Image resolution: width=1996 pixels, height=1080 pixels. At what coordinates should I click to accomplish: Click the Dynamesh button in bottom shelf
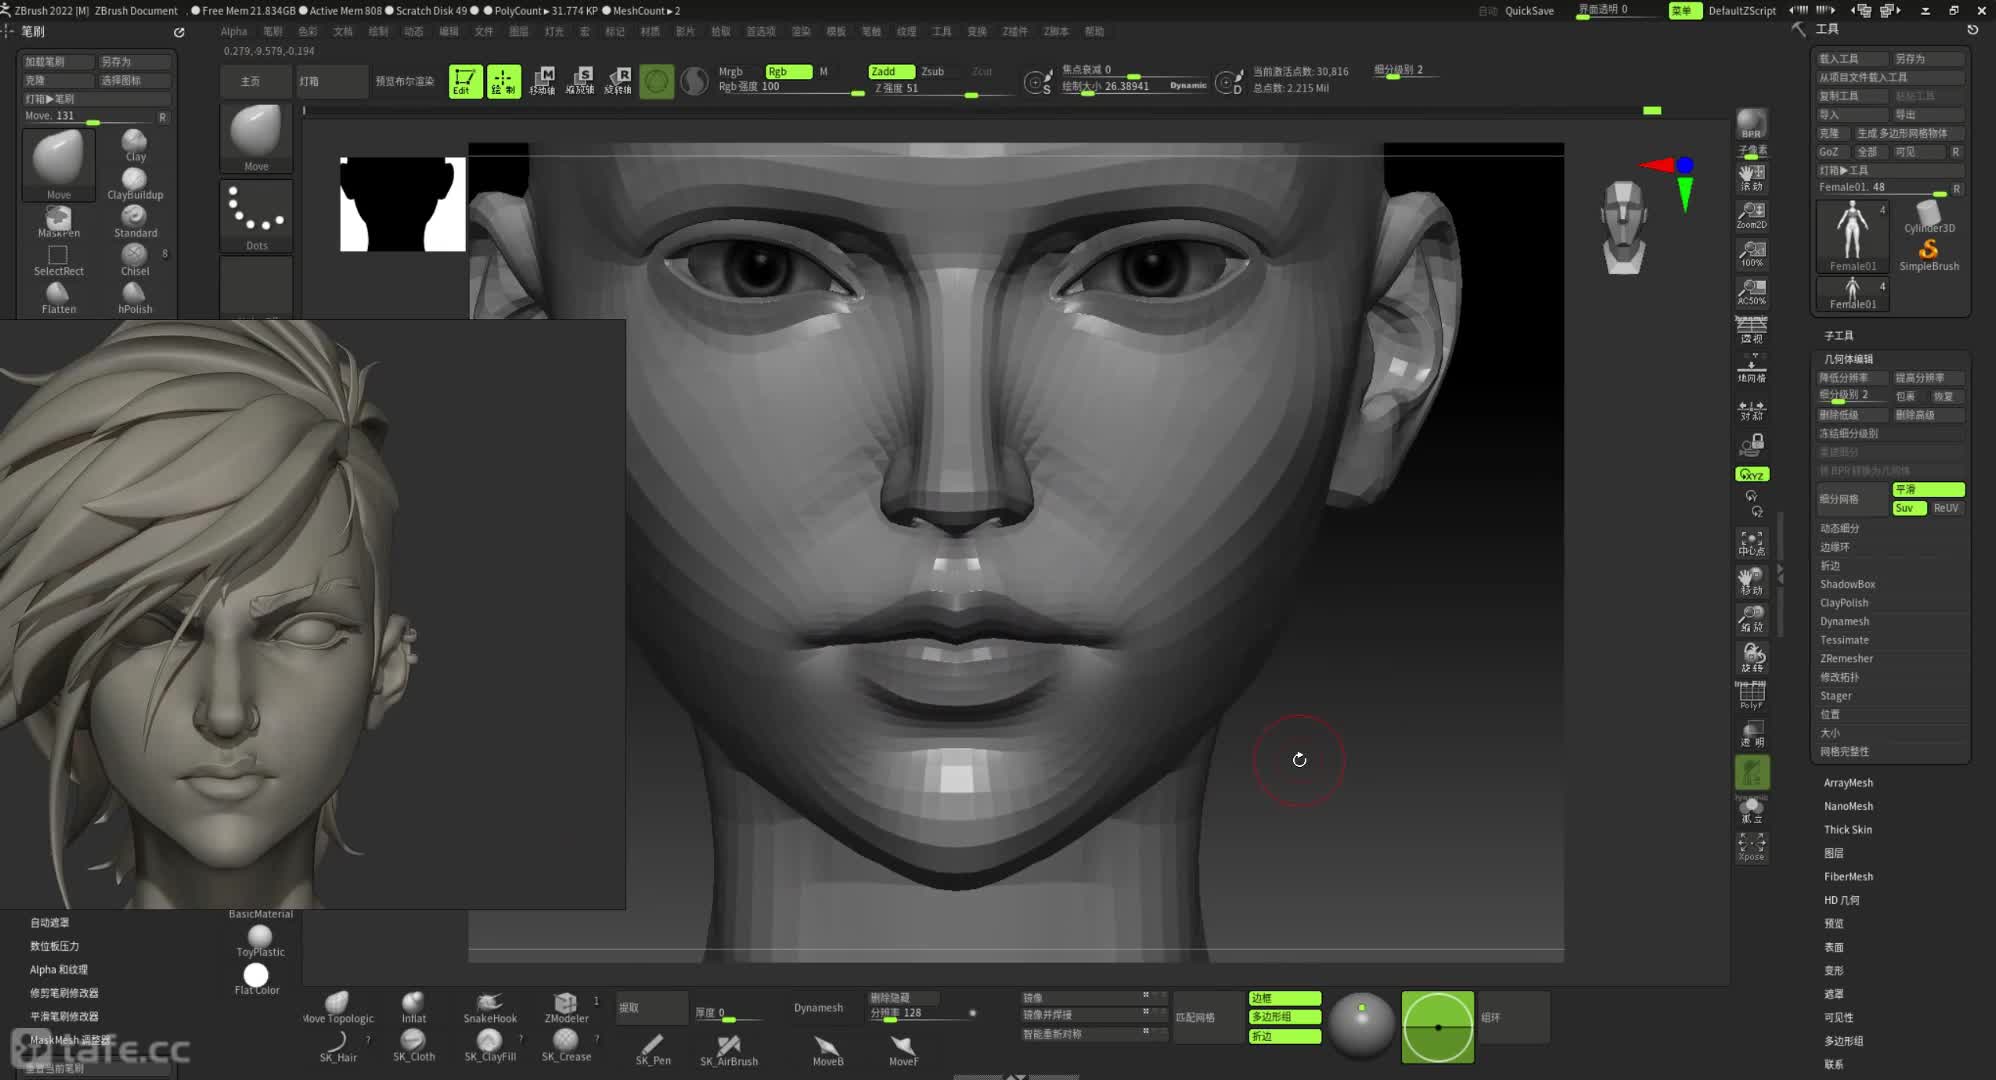818,1008
